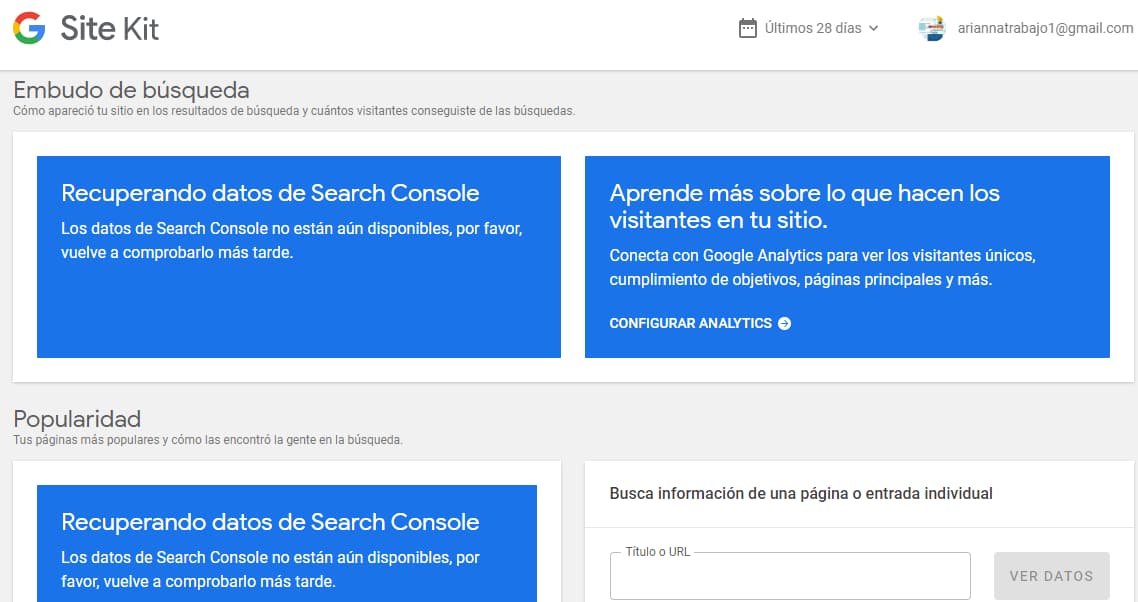
Task: Open the calendar date range icon
Action: pyautogui.click(x=748, y=28)
